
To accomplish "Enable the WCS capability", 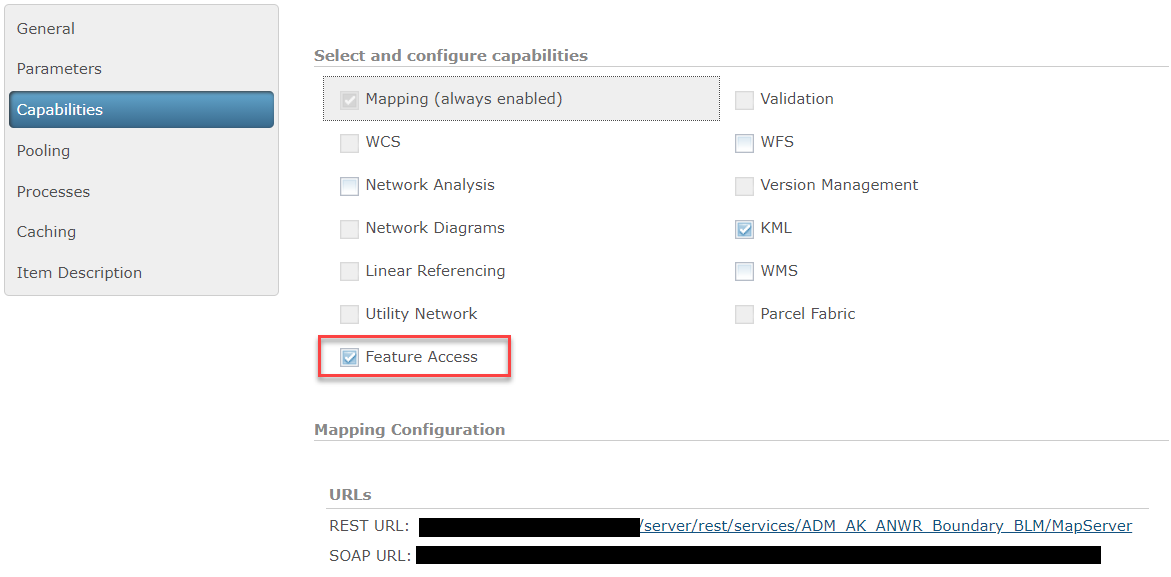I will [349, 142].
